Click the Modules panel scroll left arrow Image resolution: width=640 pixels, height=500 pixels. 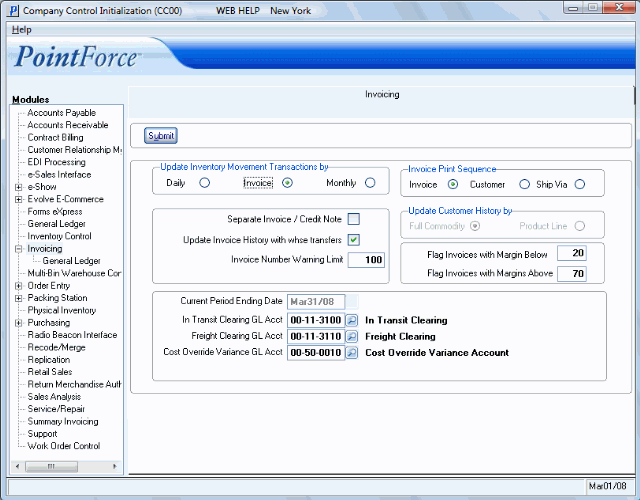(17, 466)
